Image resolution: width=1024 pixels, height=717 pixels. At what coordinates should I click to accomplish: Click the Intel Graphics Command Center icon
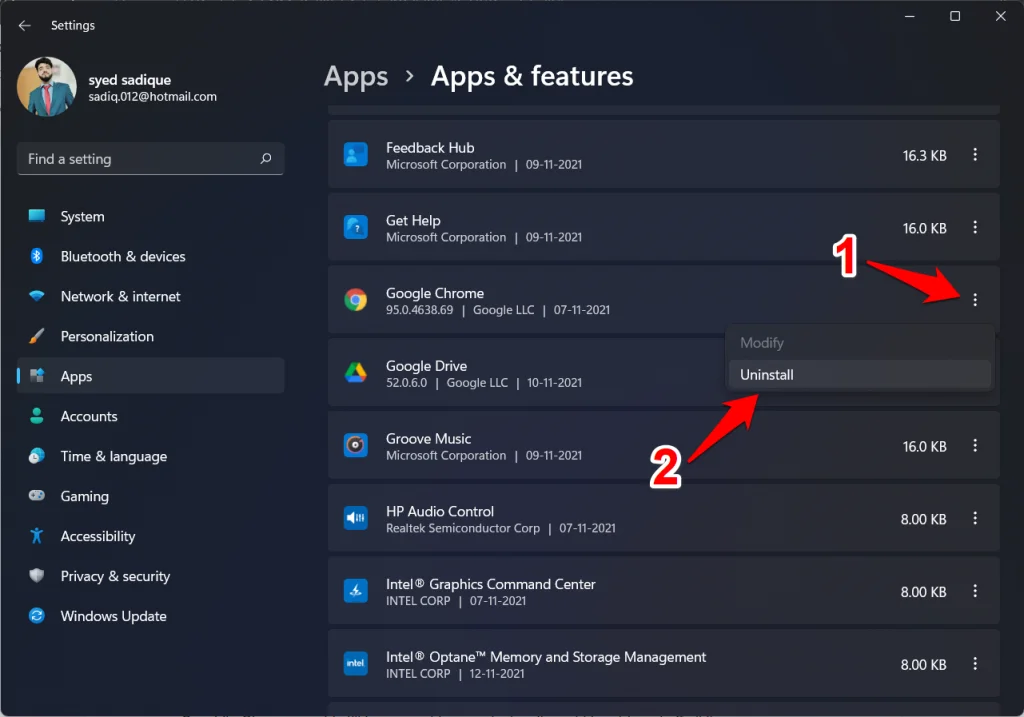356,591
